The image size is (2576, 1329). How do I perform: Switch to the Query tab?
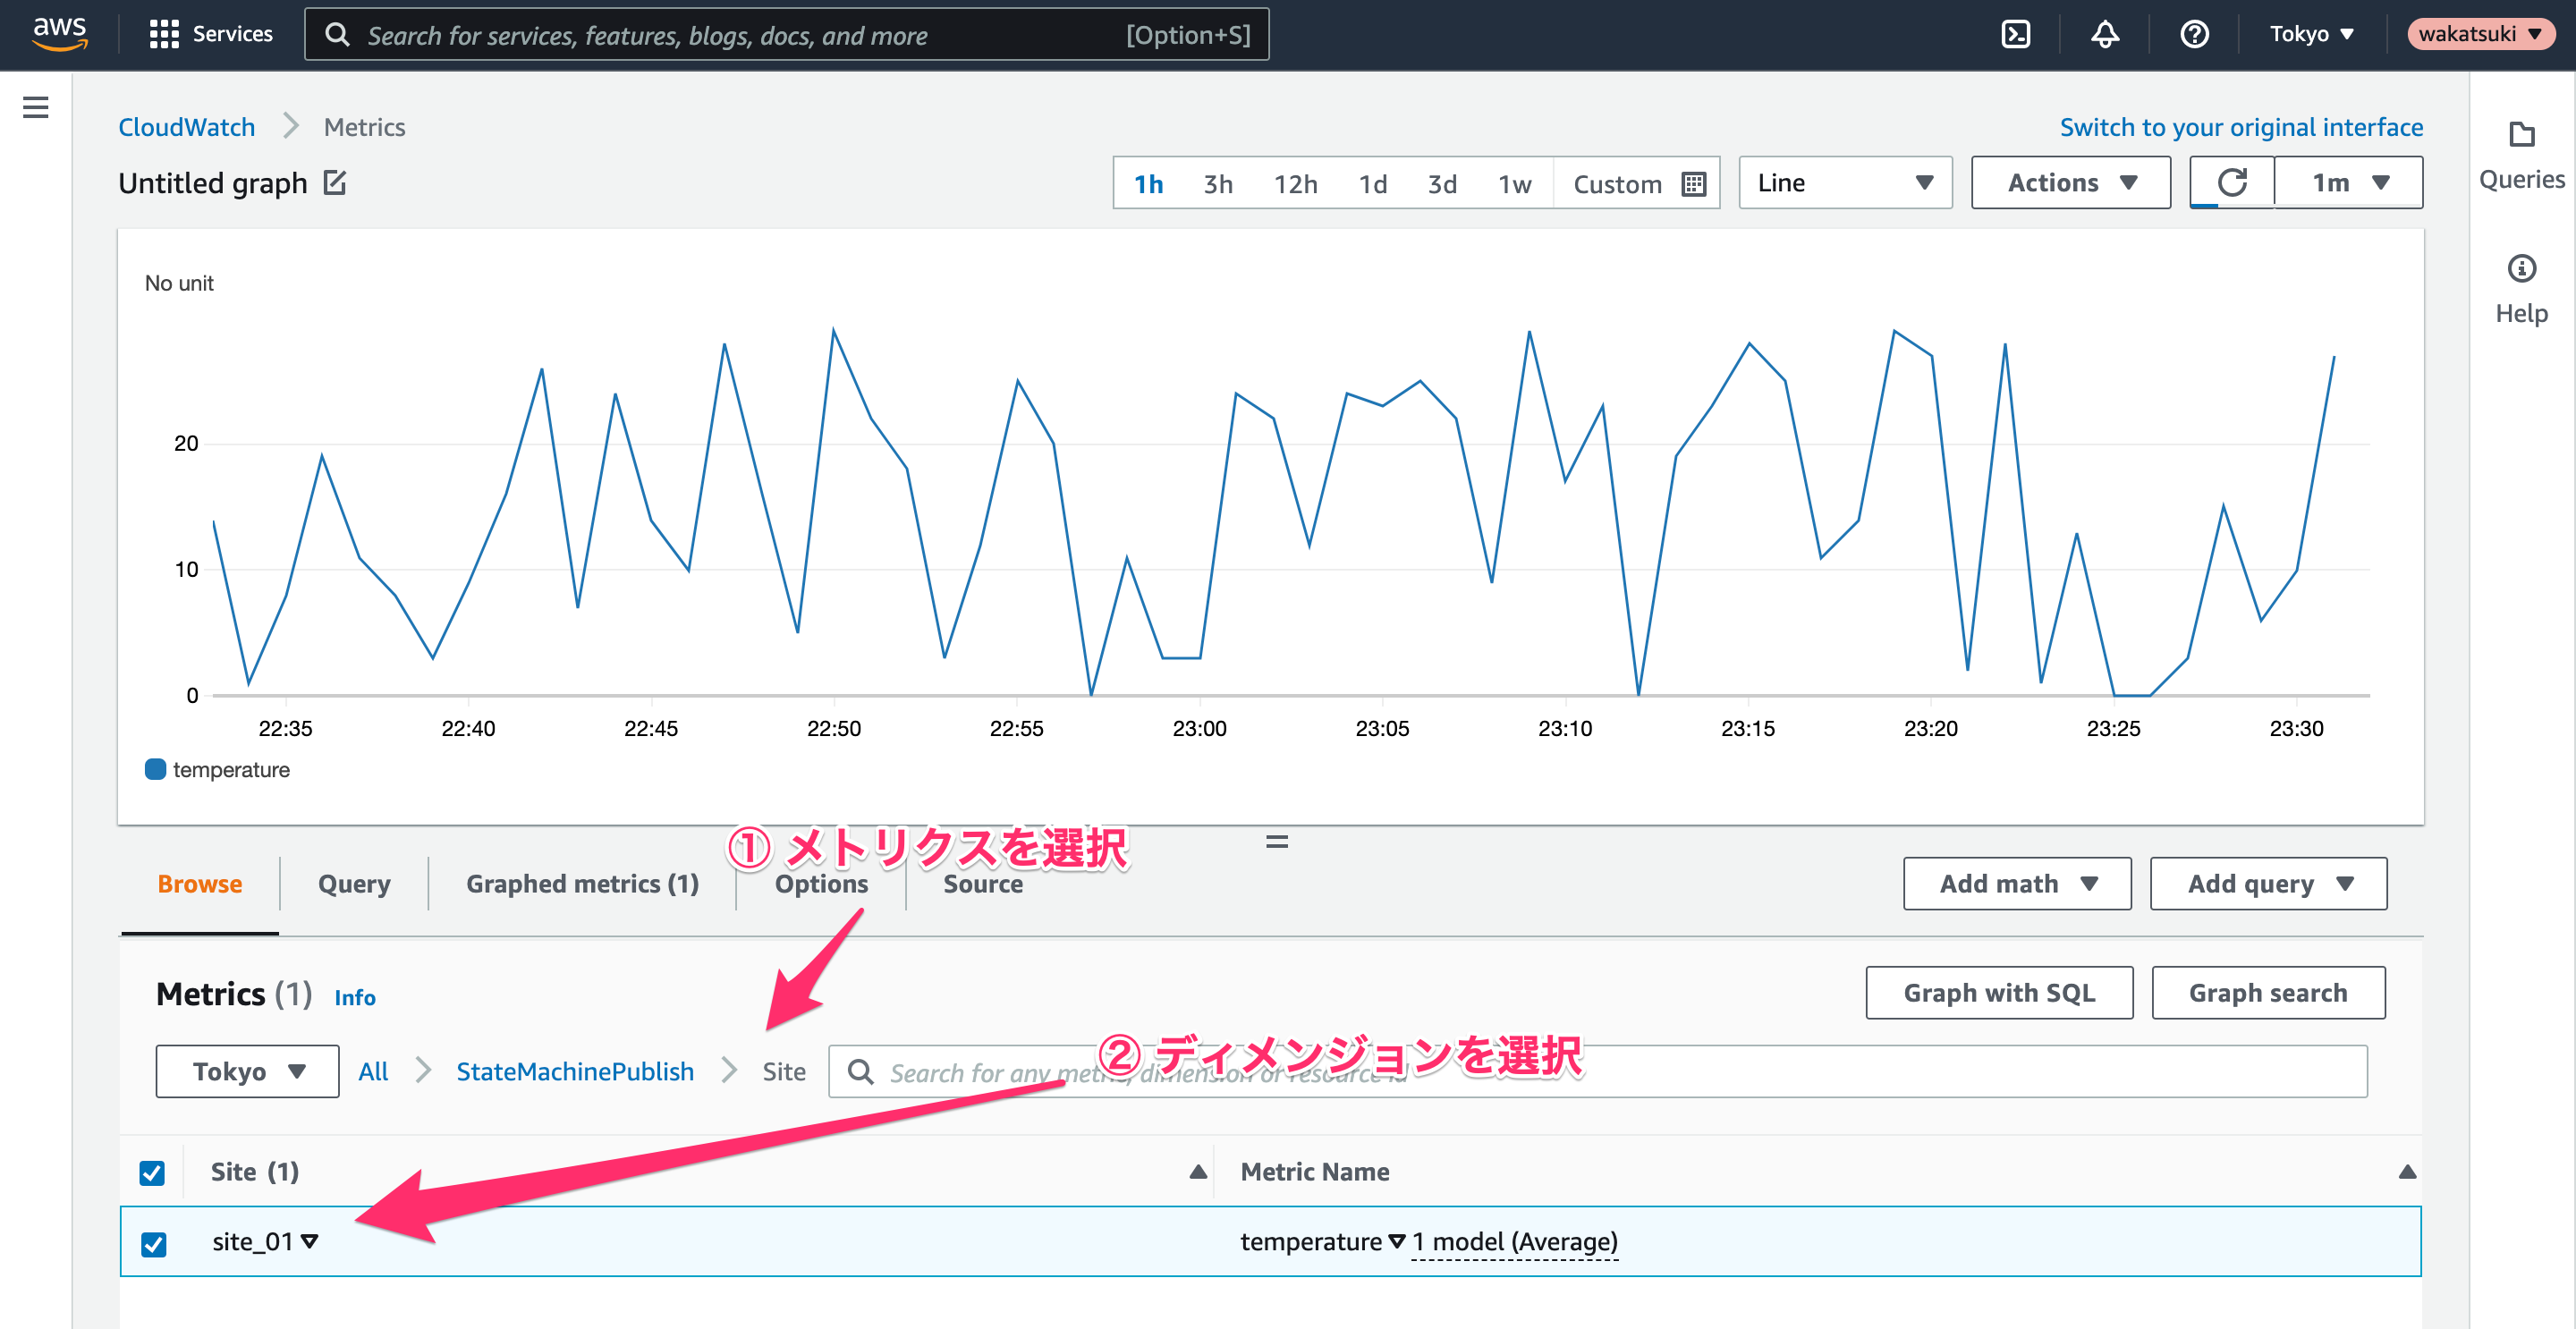click(x=354, y=884)
